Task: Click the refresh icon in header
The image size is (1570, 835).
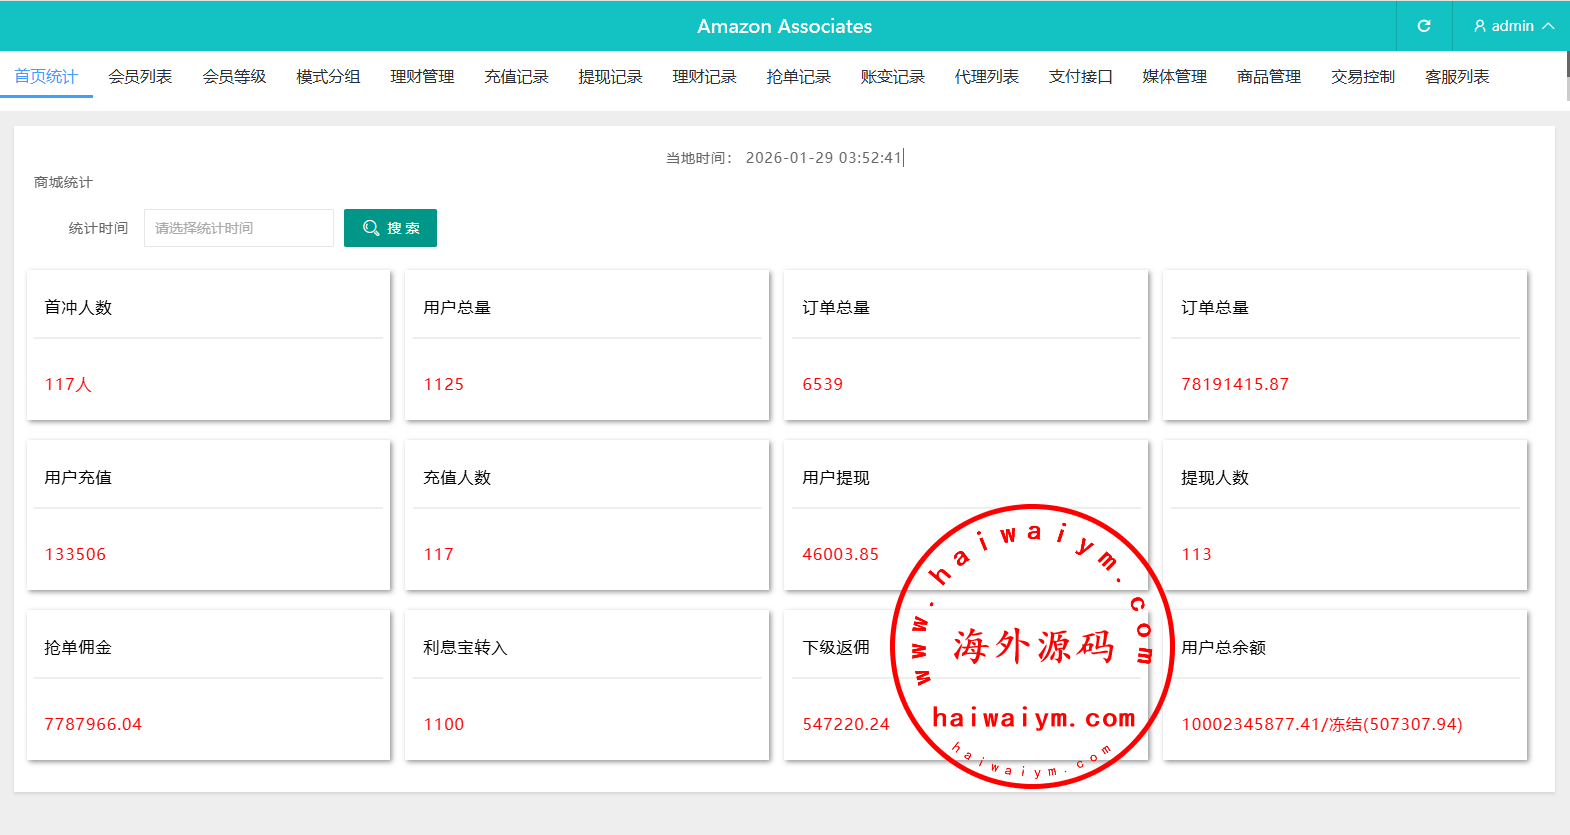Action: pos(1424,26)
